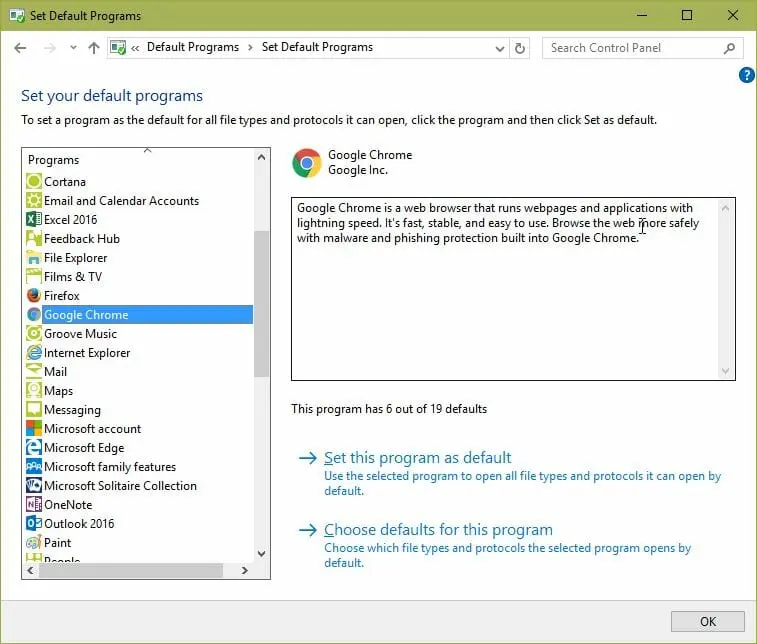Click Control Panel icon in address bar
The width and height of the screenshot is (757, 644).
118,47
